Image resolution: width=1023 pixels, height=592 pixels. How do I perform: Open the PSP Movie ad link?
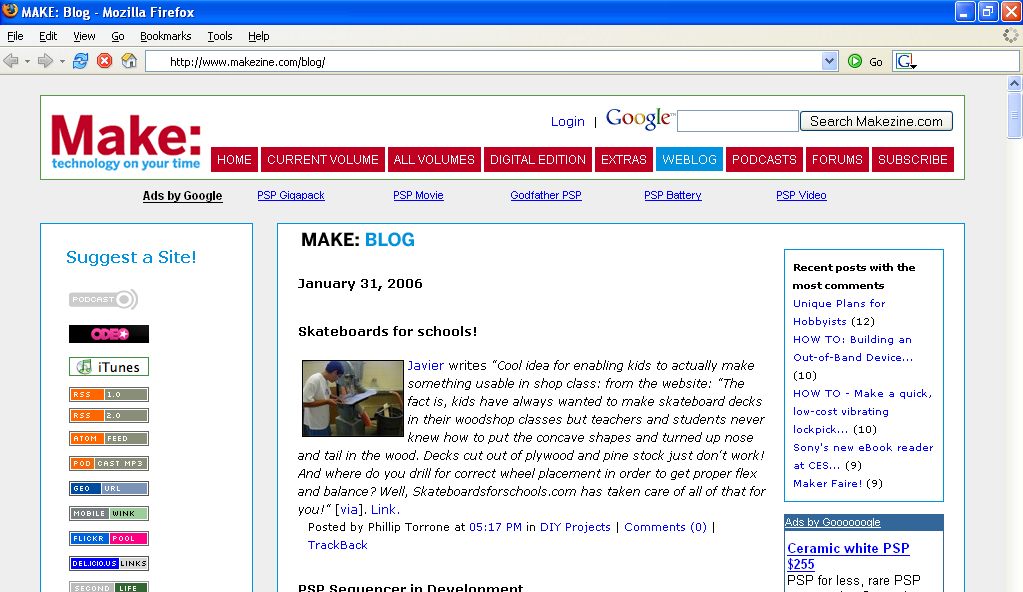click(418, 195)
